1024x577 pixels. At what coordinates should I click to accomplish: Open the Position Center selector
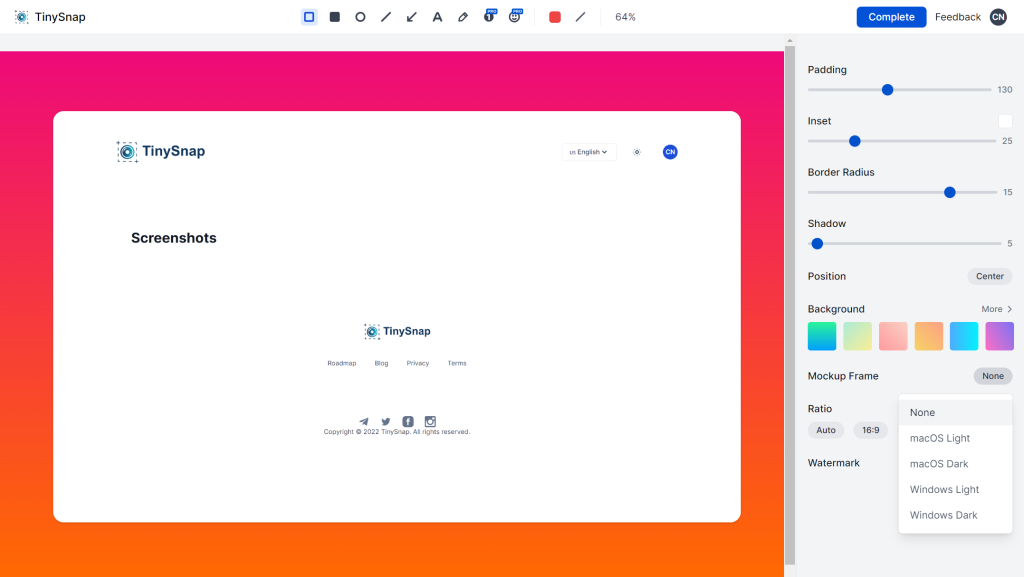[x=989, y=276]
